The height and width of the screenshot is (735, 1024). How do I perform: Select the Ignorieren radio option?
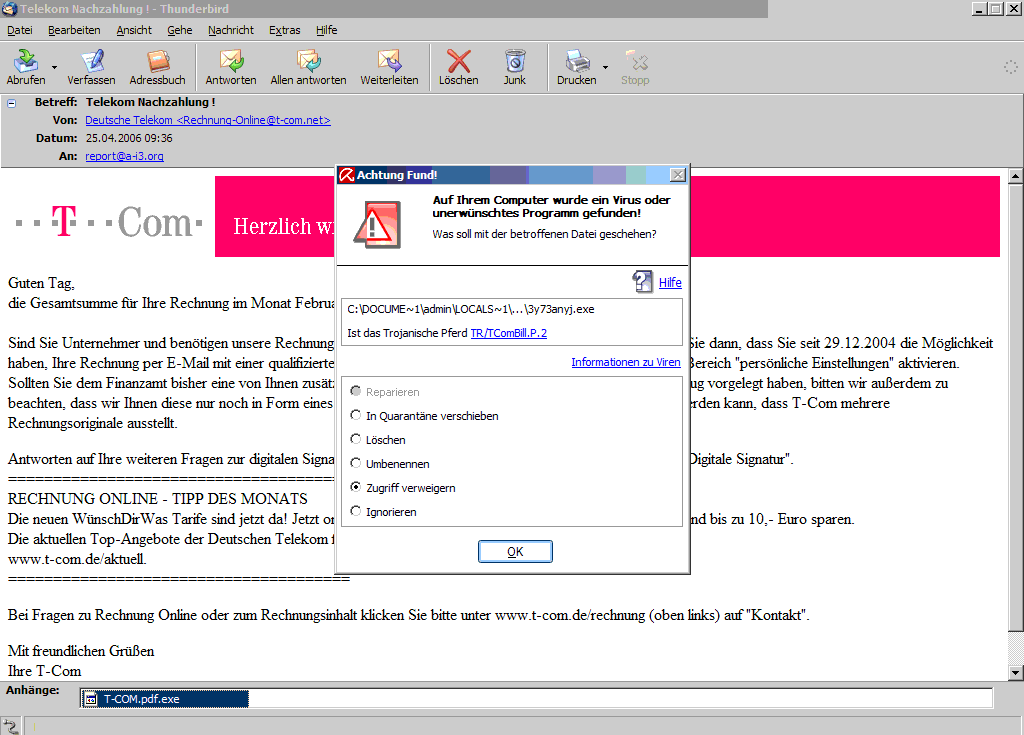[355, 511]
